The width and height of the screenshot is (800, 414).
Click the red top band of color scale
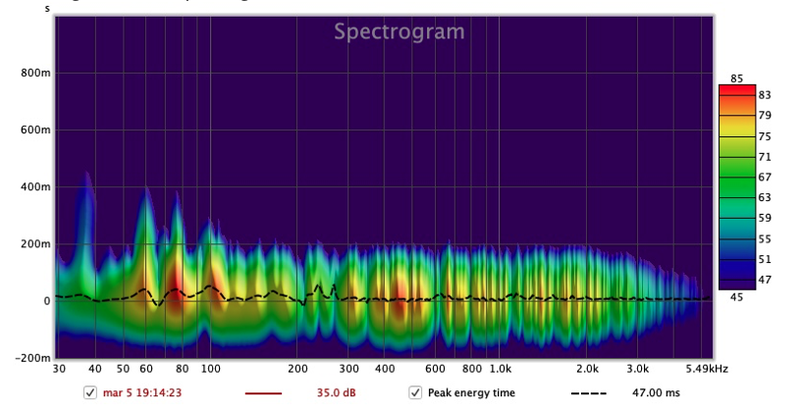(735, 92)
